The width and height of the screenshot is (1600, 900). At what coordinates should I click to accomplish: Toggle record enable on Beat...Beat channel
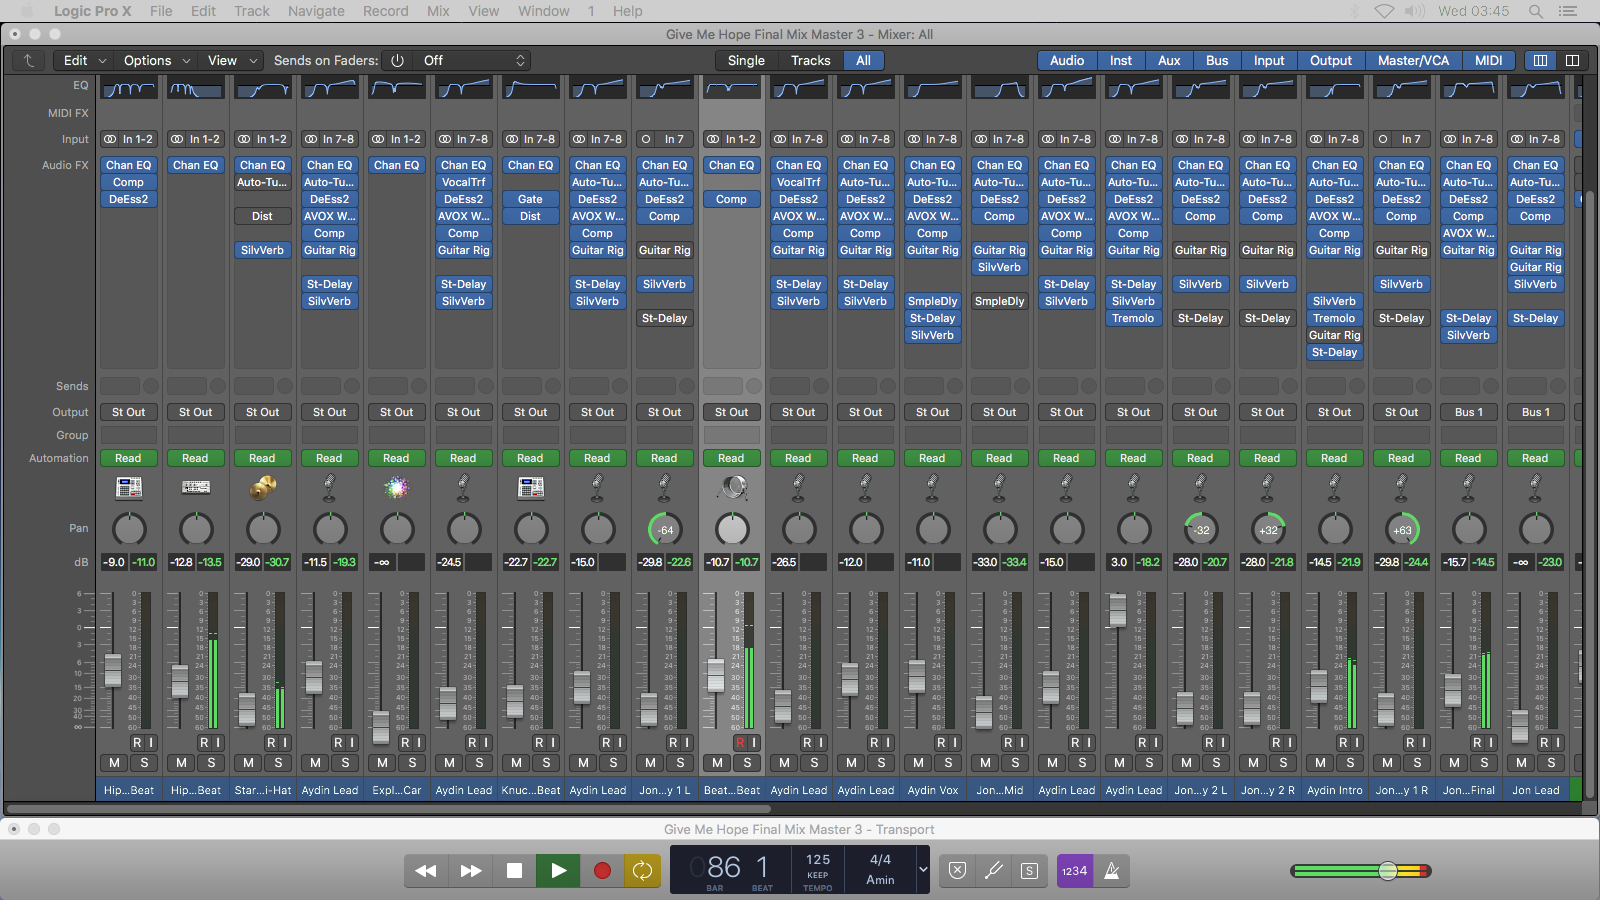pos(740,743)
